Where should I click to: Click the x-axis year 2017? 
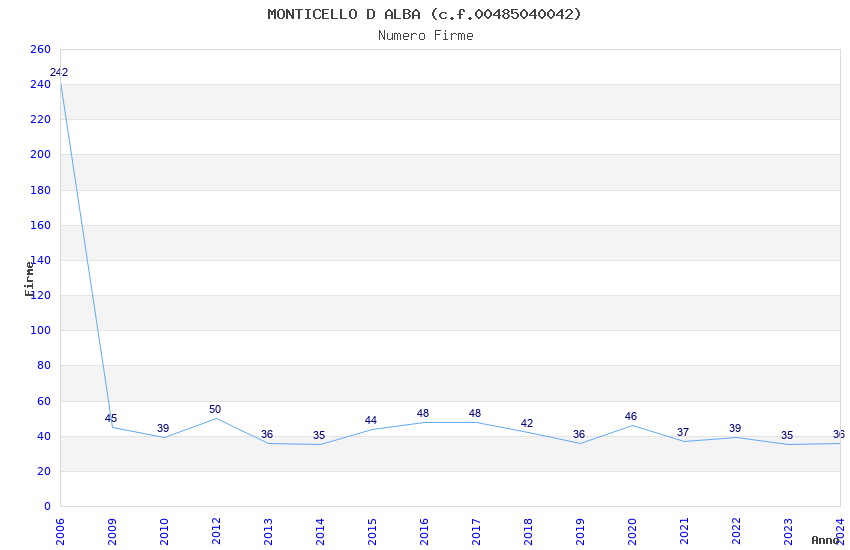(x=476, y=532)
